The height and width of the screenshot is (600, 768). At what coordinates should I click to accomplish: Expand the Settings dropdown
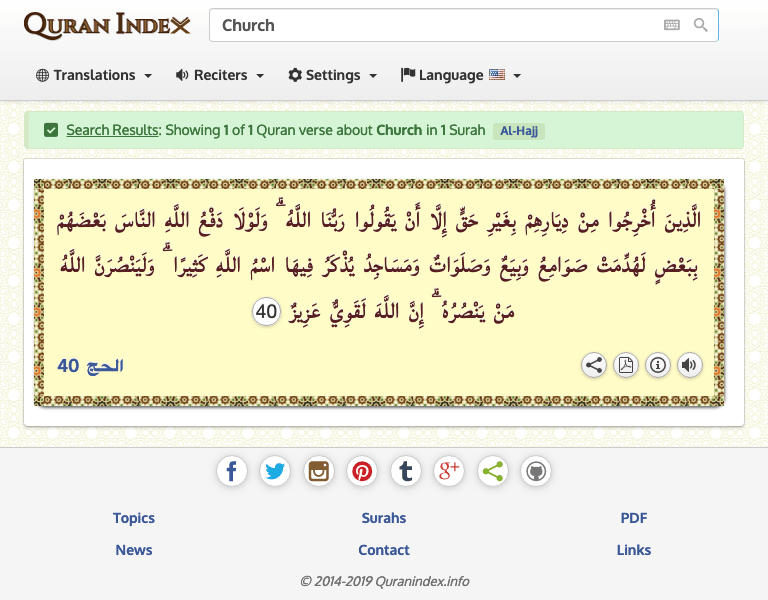[x=333, y=75]
